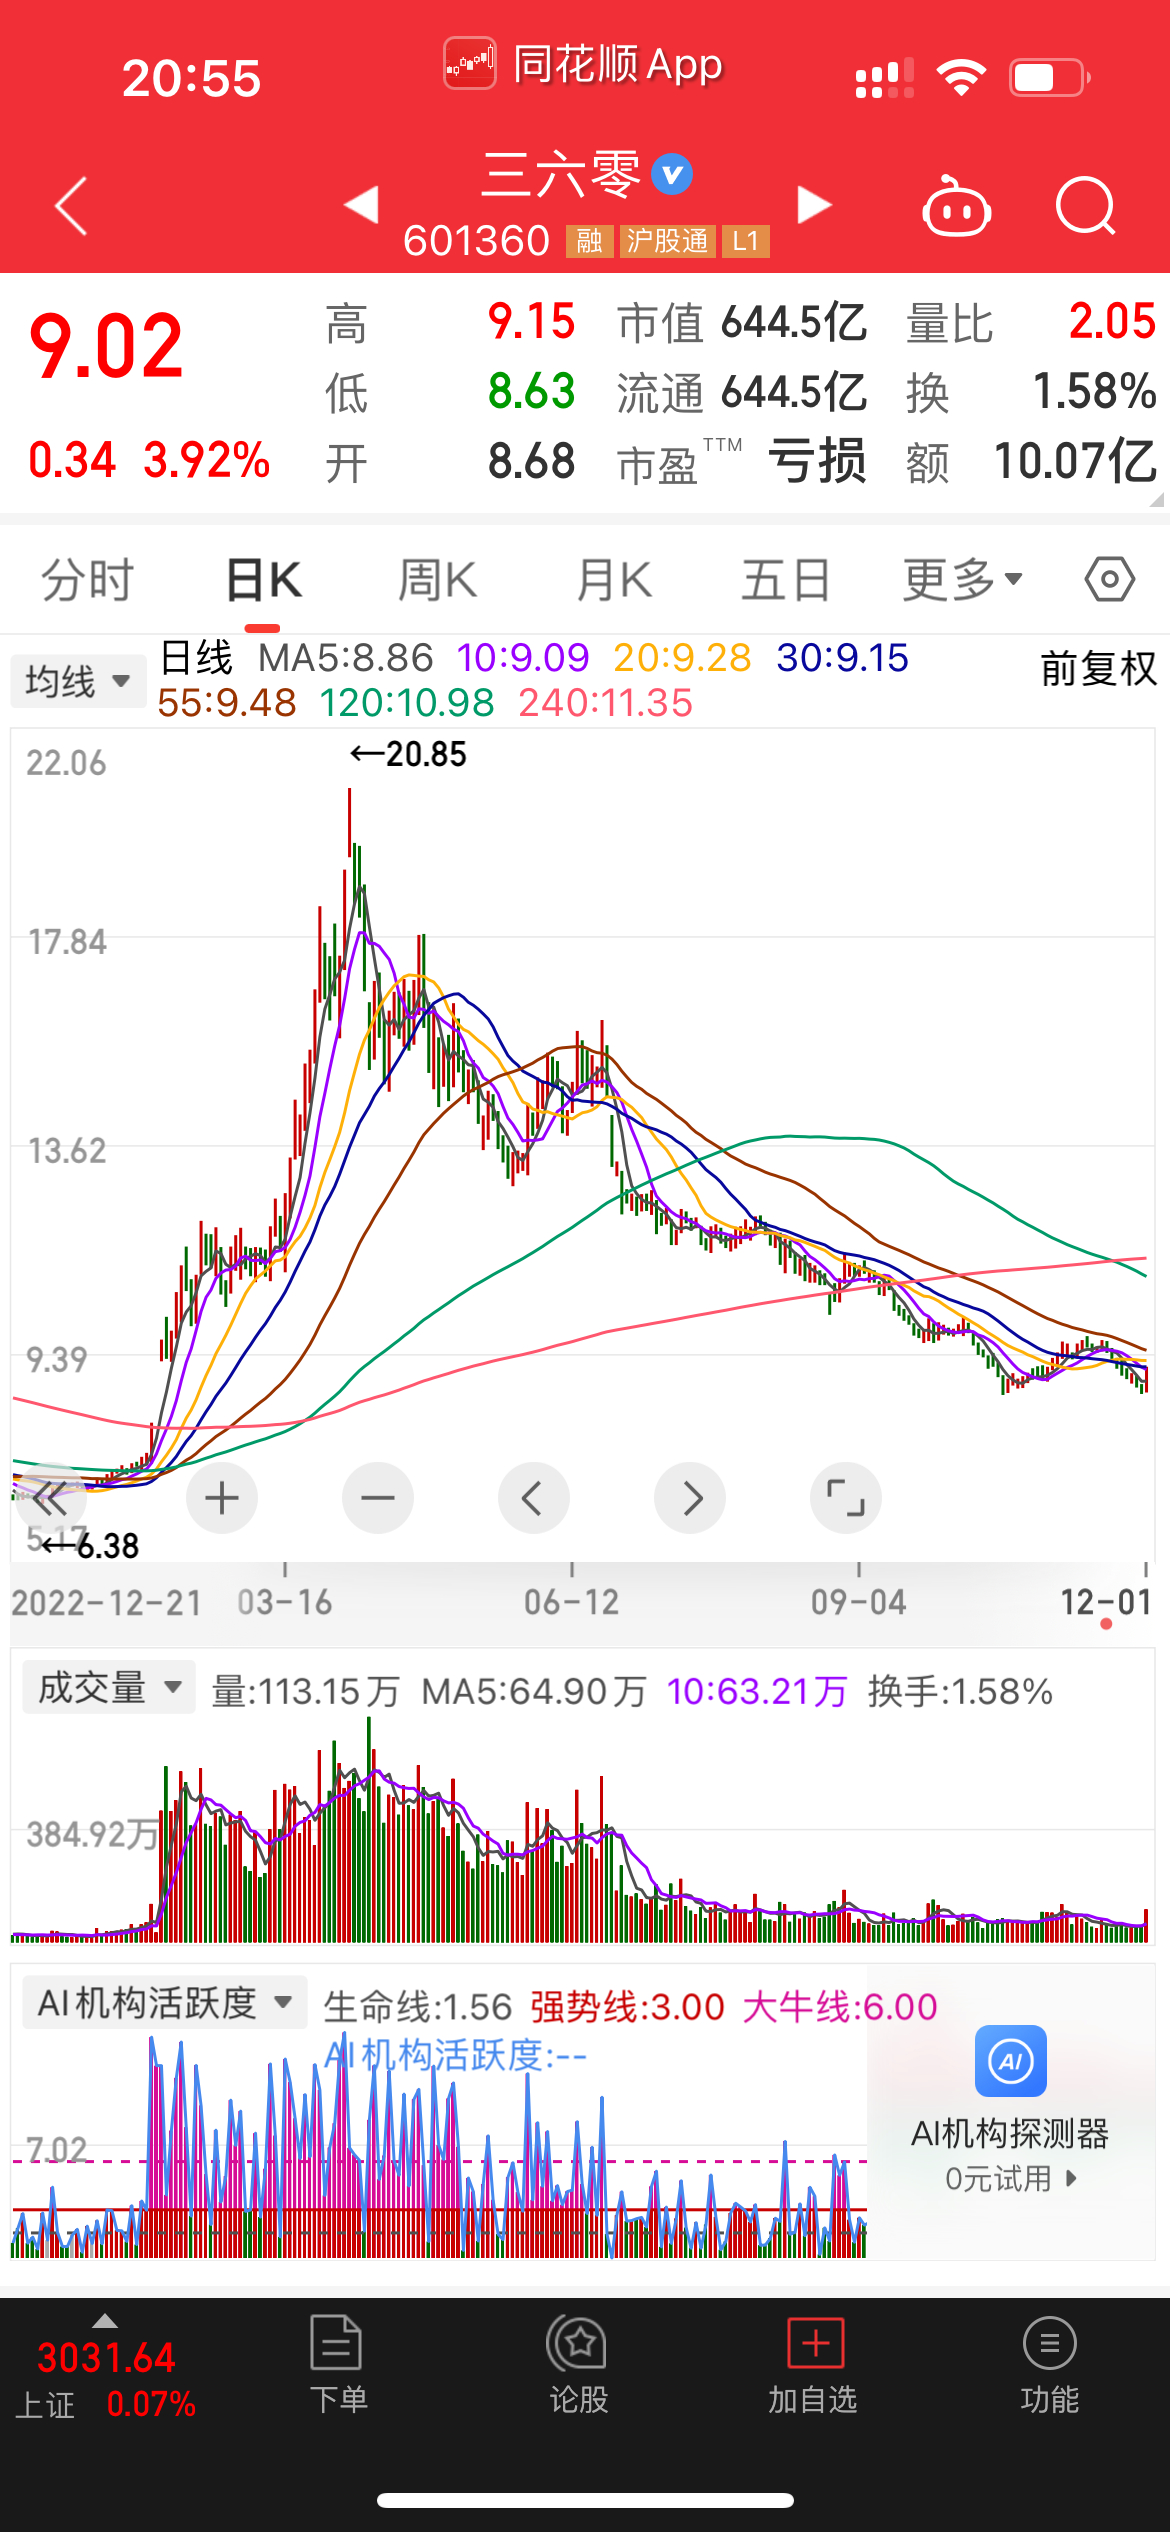Viewport: 1170px width, 2532px height.
Task: Expand the 上证 index bar arrow
Action: pyautogui.click(x=105, y=2321)
